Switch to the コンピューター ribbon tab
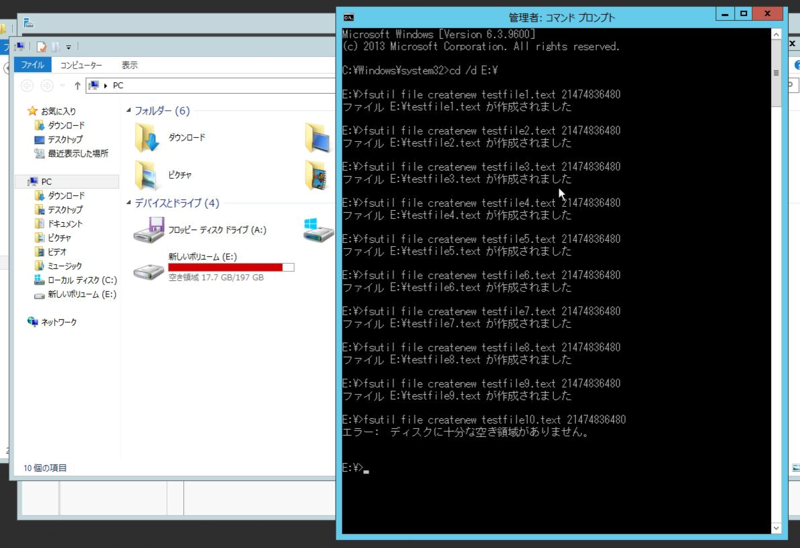This screenshot has width=800, height=548. click(81, 65)
